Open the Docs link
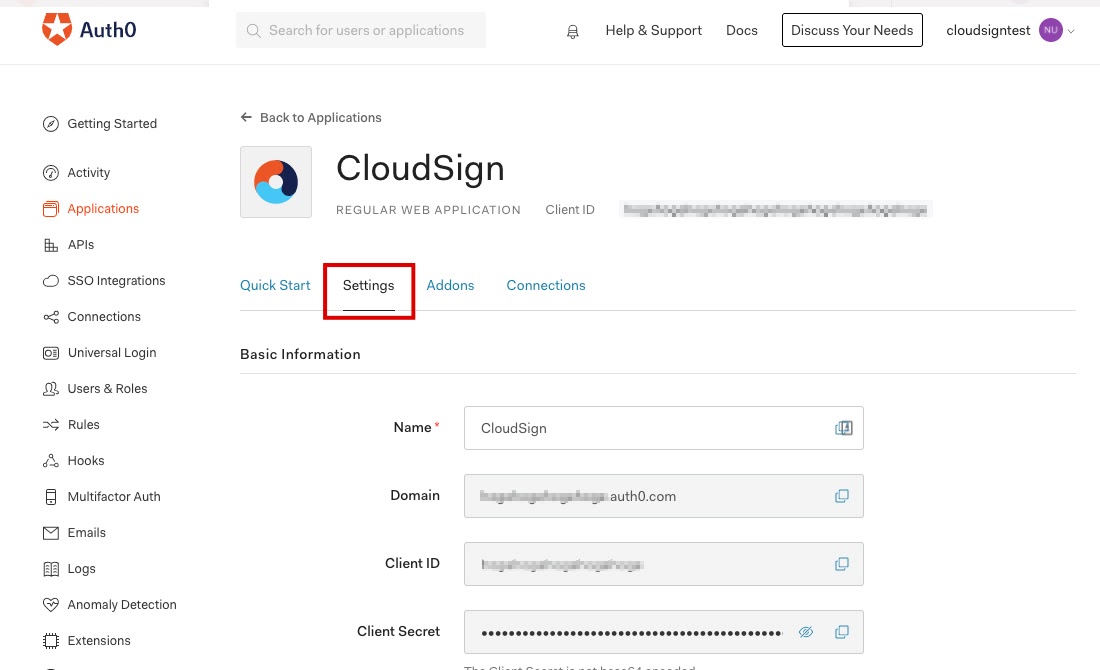Screen dimensions: 1100x670 click(x=742, y=31)
